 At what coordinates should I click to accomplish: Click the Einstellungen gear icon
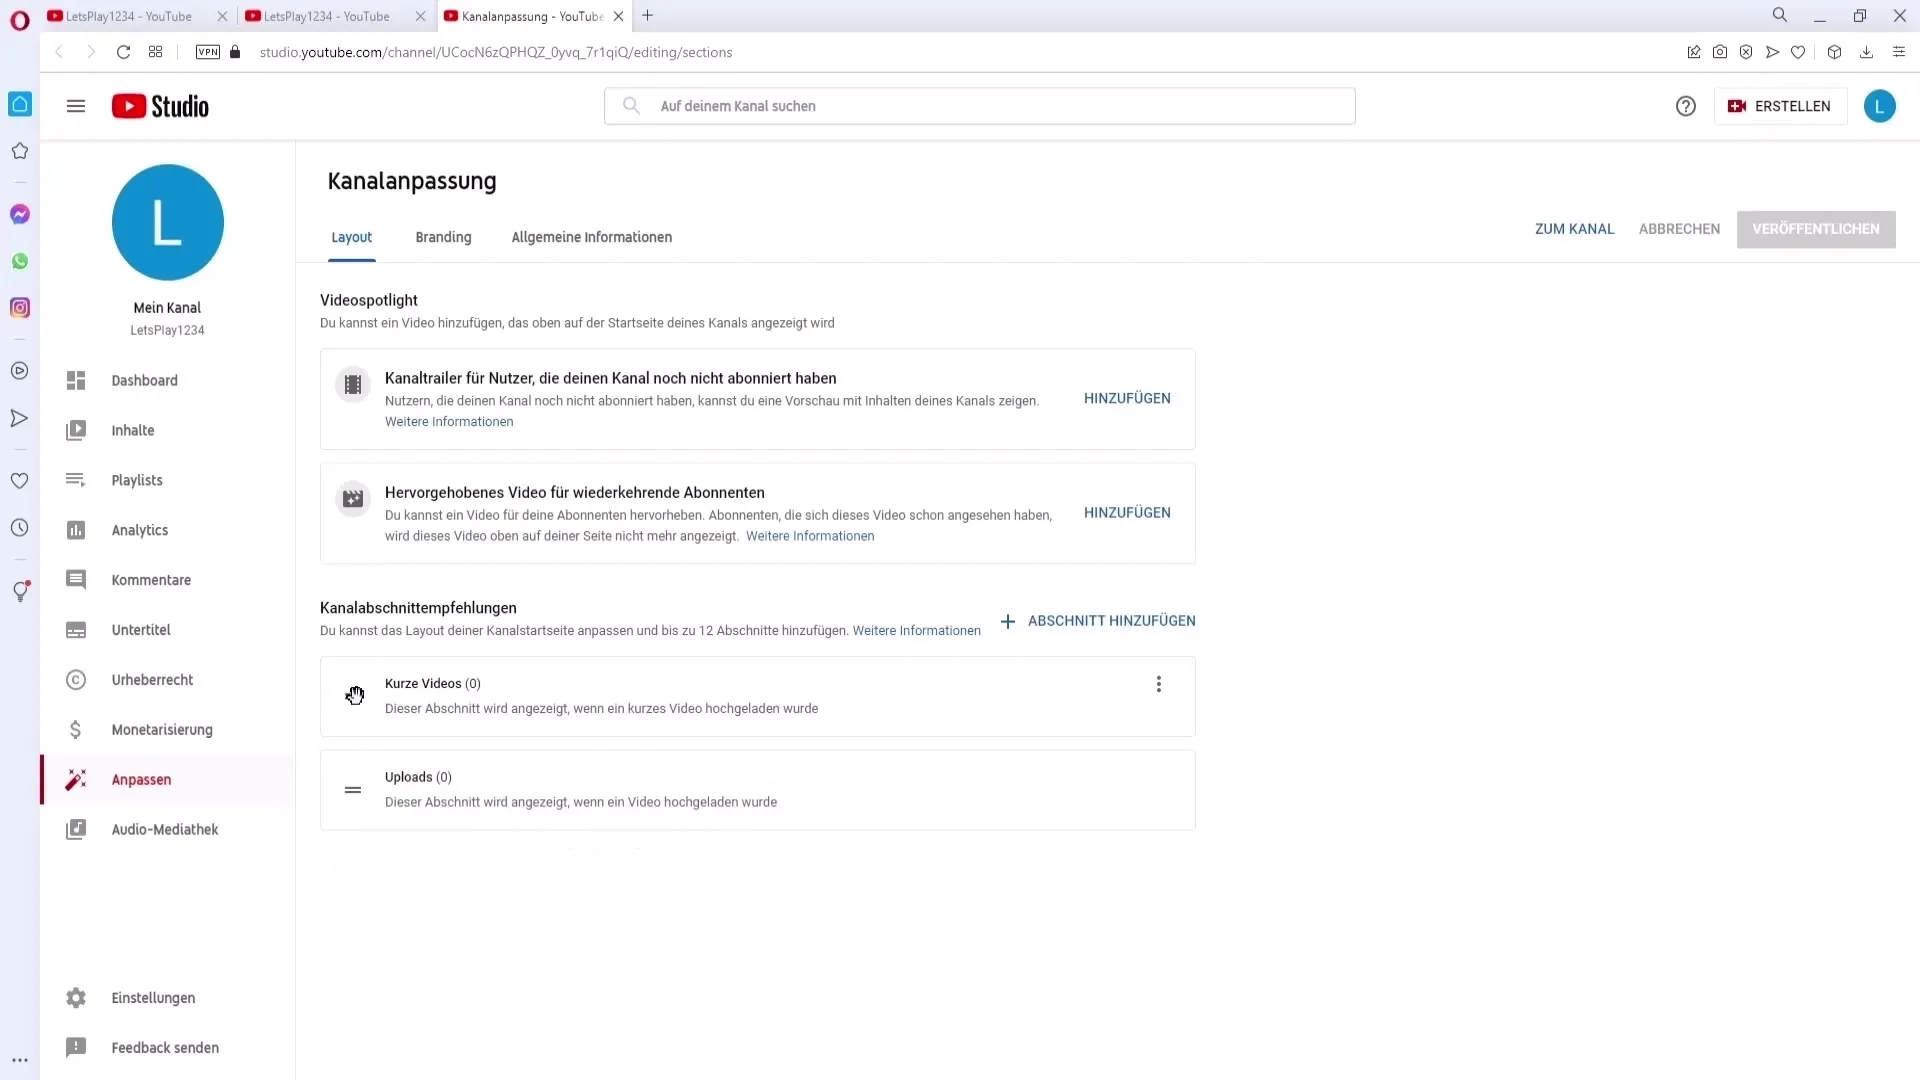click(76, 998)
